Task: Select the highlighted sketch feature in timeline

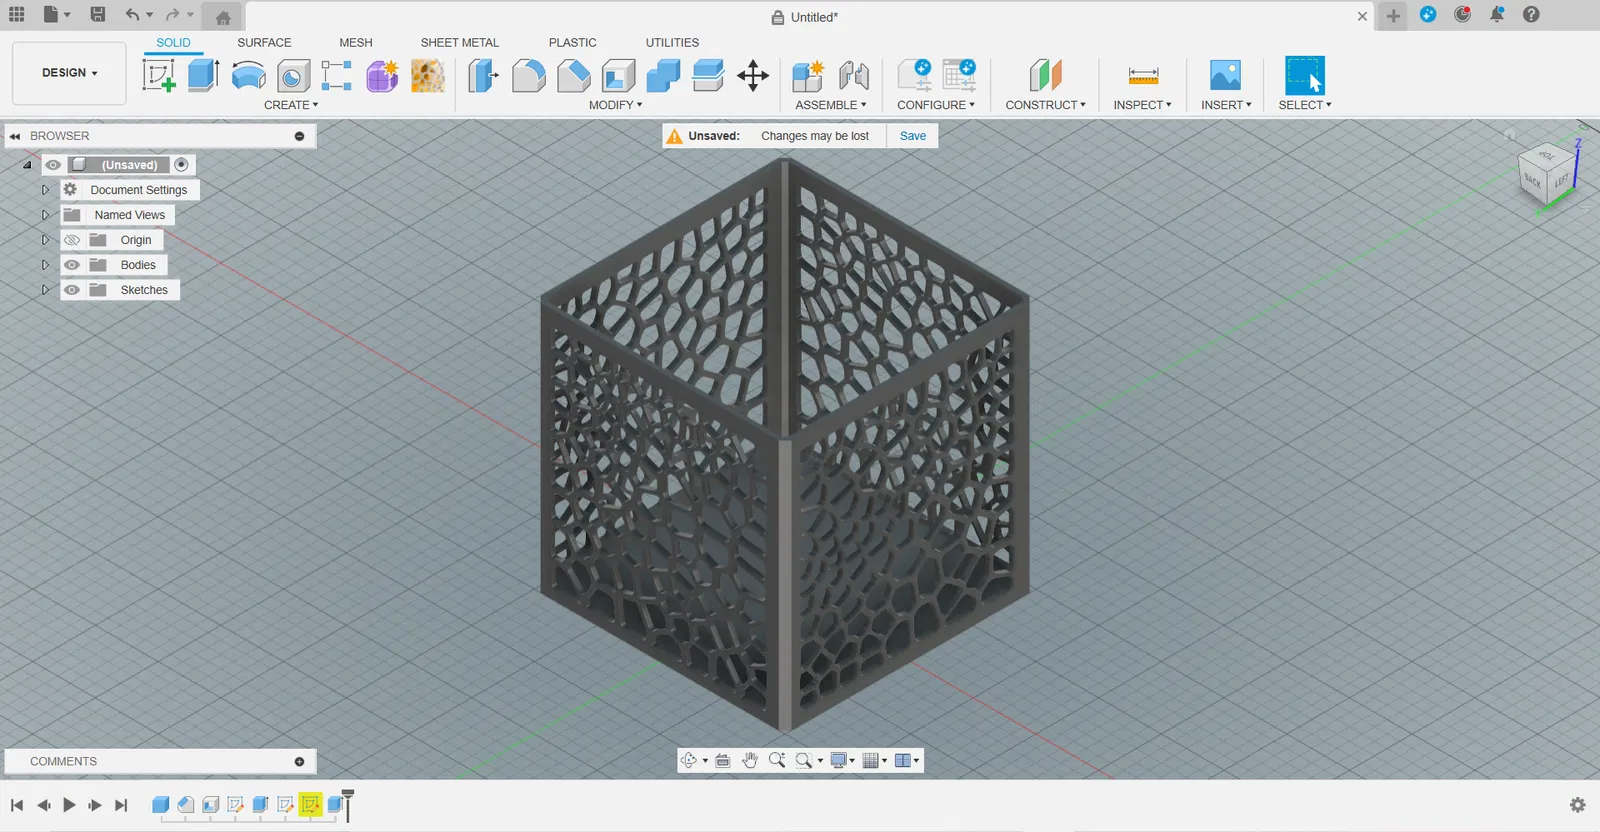Action: (x=310, y=804)
